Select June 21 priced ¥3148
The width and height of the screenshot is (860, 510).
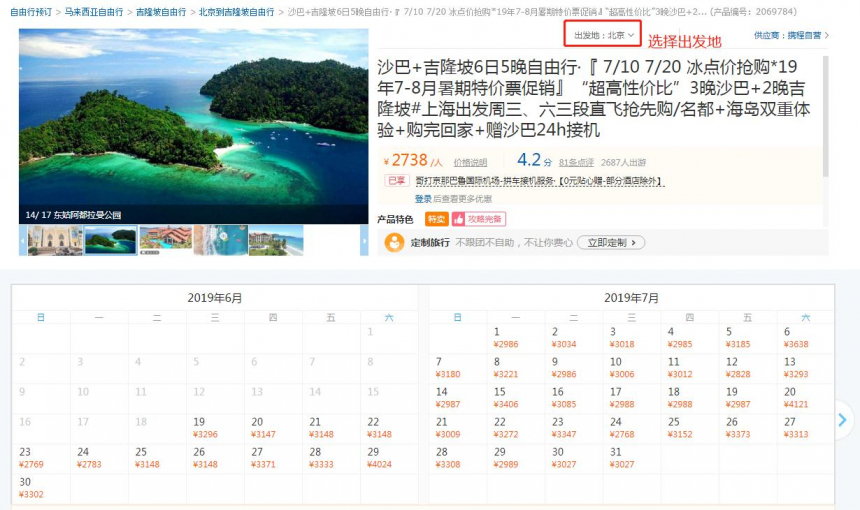[x=331, y=428]
